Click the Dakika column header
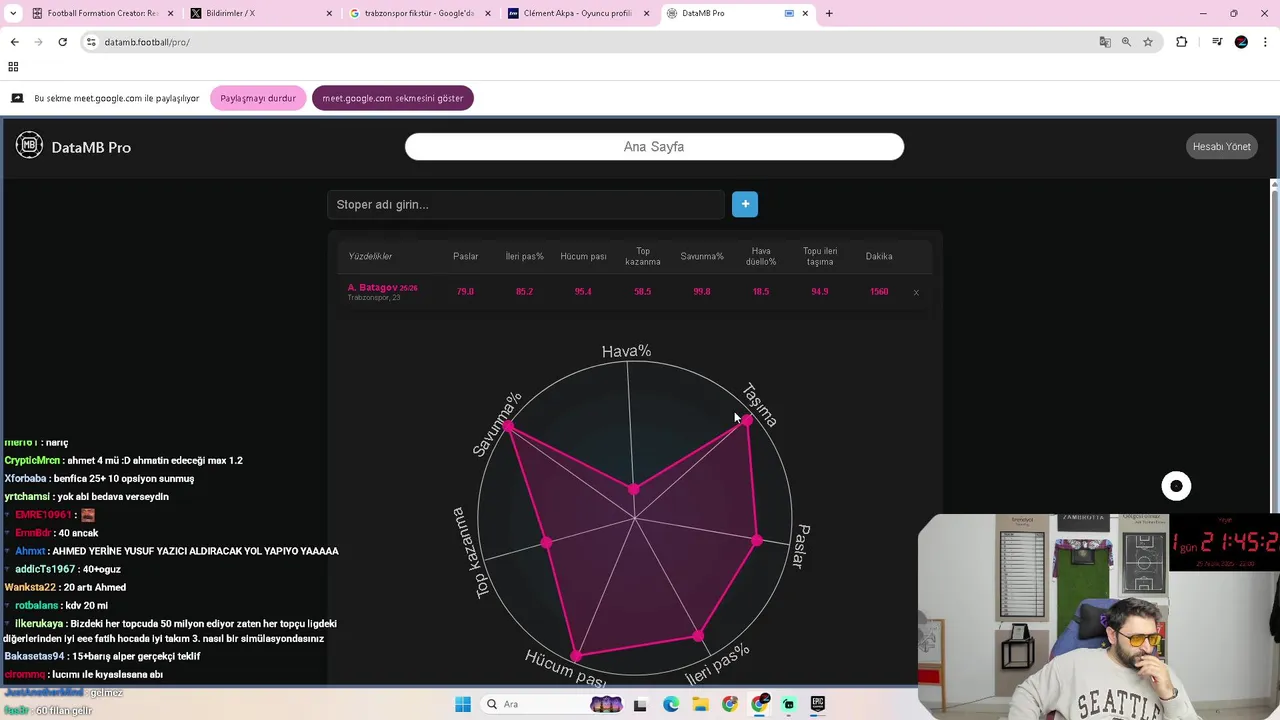This screenshot has width=1280, height=720. [879, 256]
